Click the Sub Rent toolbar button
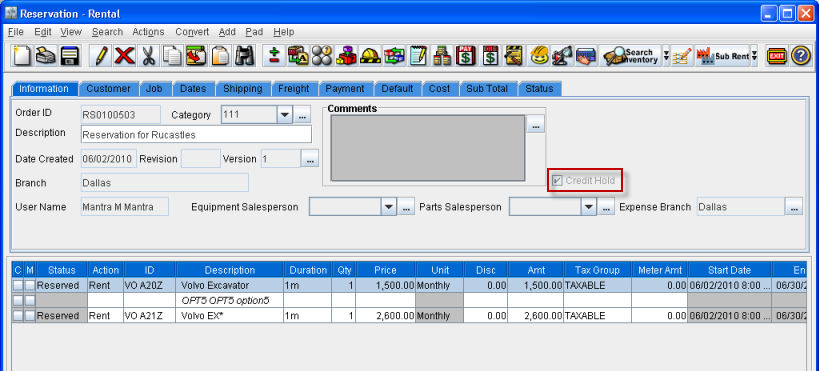The height and width of the screenshot is (371, 819). (x=722, y=55)
